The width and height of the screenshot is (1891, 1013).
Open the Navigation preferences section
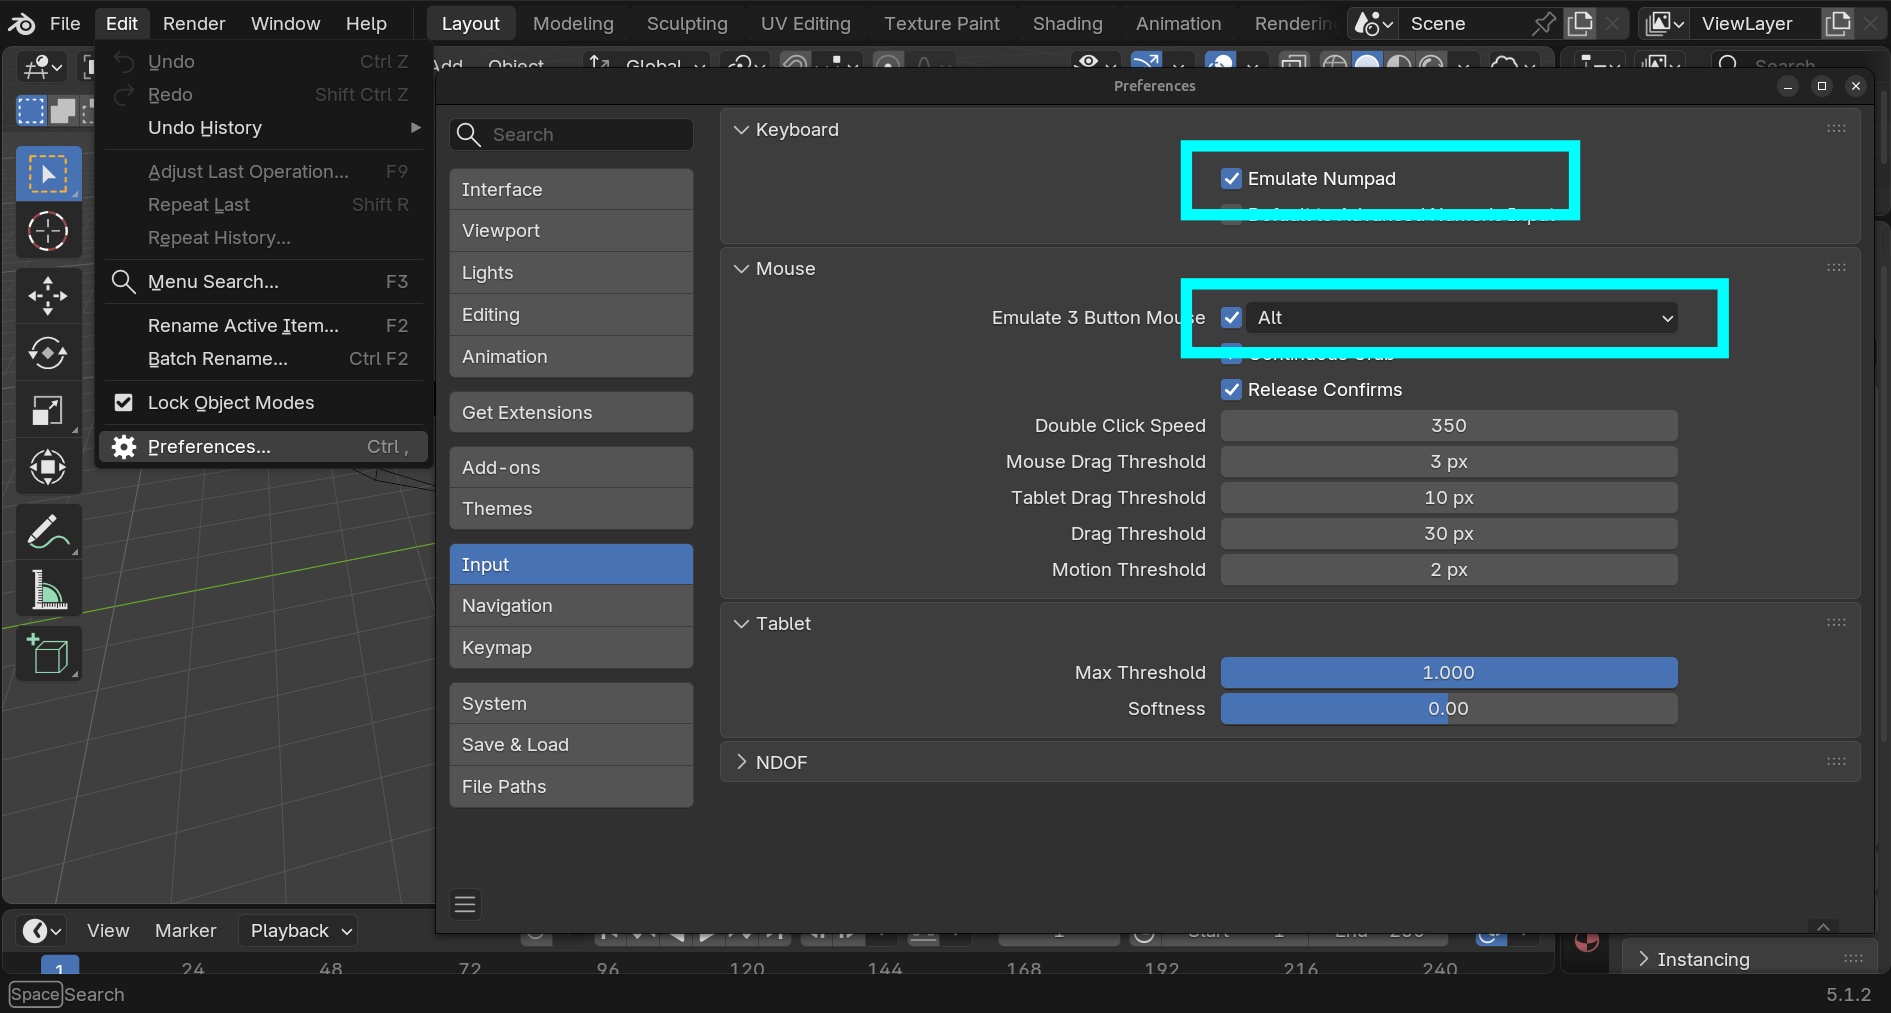click(571, 606)
